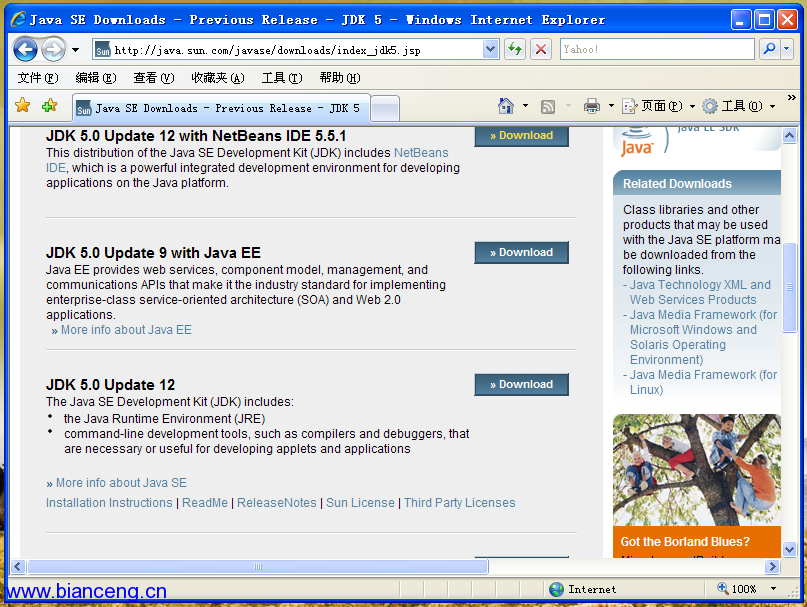This screenshot has height=607, width=807.
Task: Expand the Home button dropdown arrow
Action: click(525, 106)
